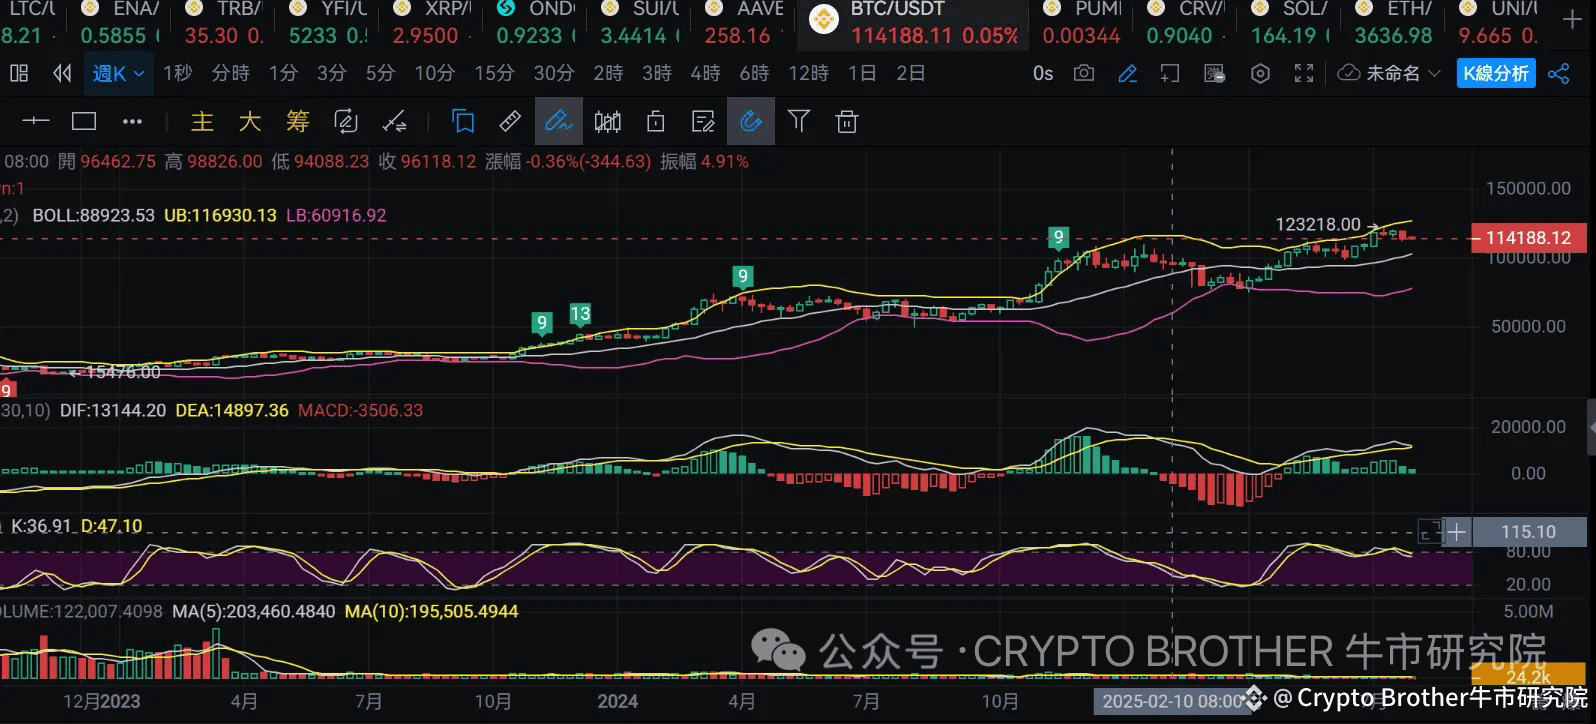Open the K線分析 button
1596x724 pixels.
pos(1496,73)
